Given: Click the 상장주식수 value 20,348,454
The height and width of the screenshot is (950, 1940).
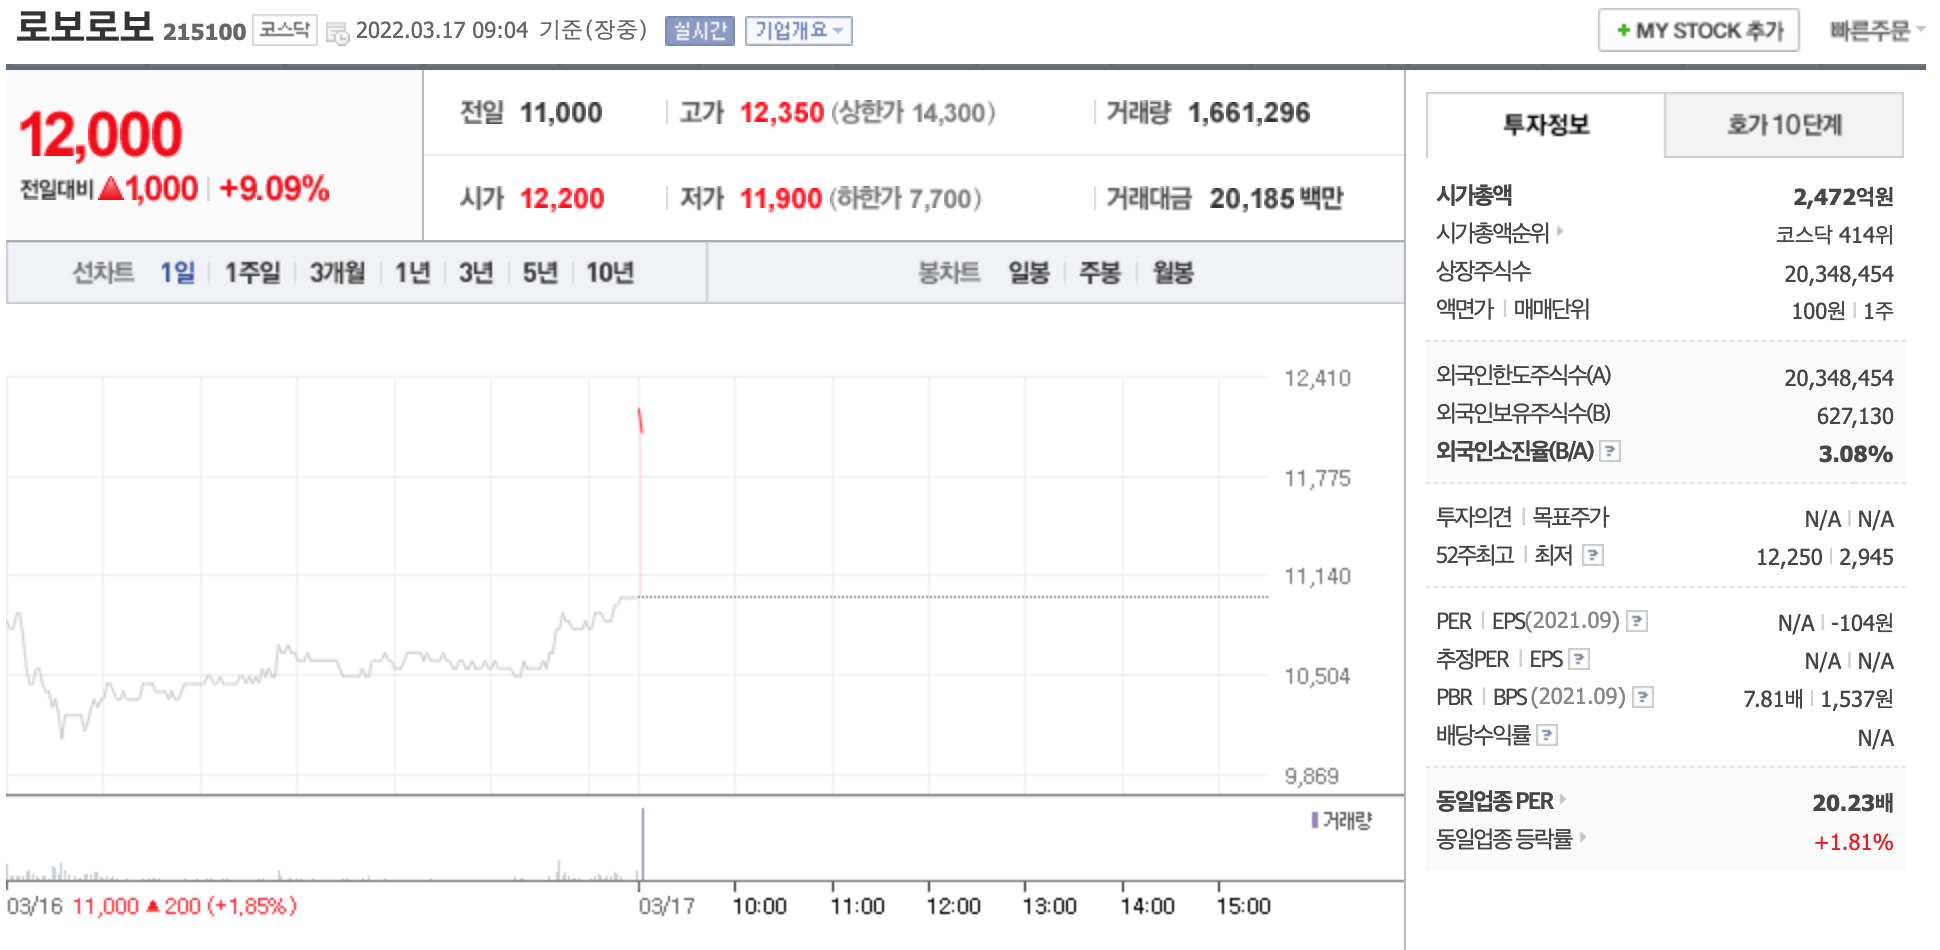Looking at the screenshot, I should 1839,274.
